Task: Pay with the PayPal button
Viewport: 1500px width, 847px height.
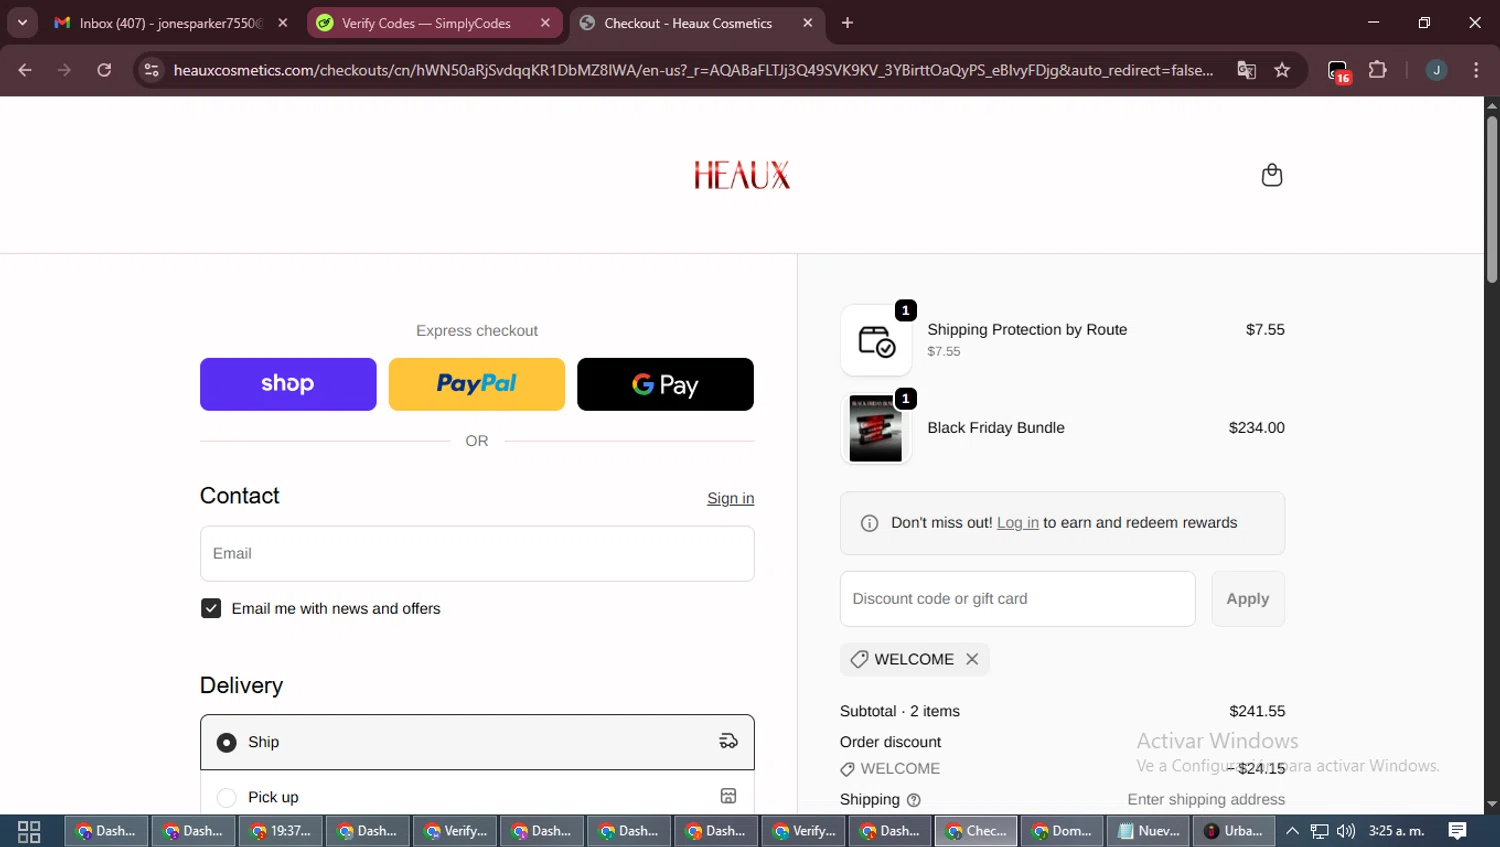Action: (477, 384)
